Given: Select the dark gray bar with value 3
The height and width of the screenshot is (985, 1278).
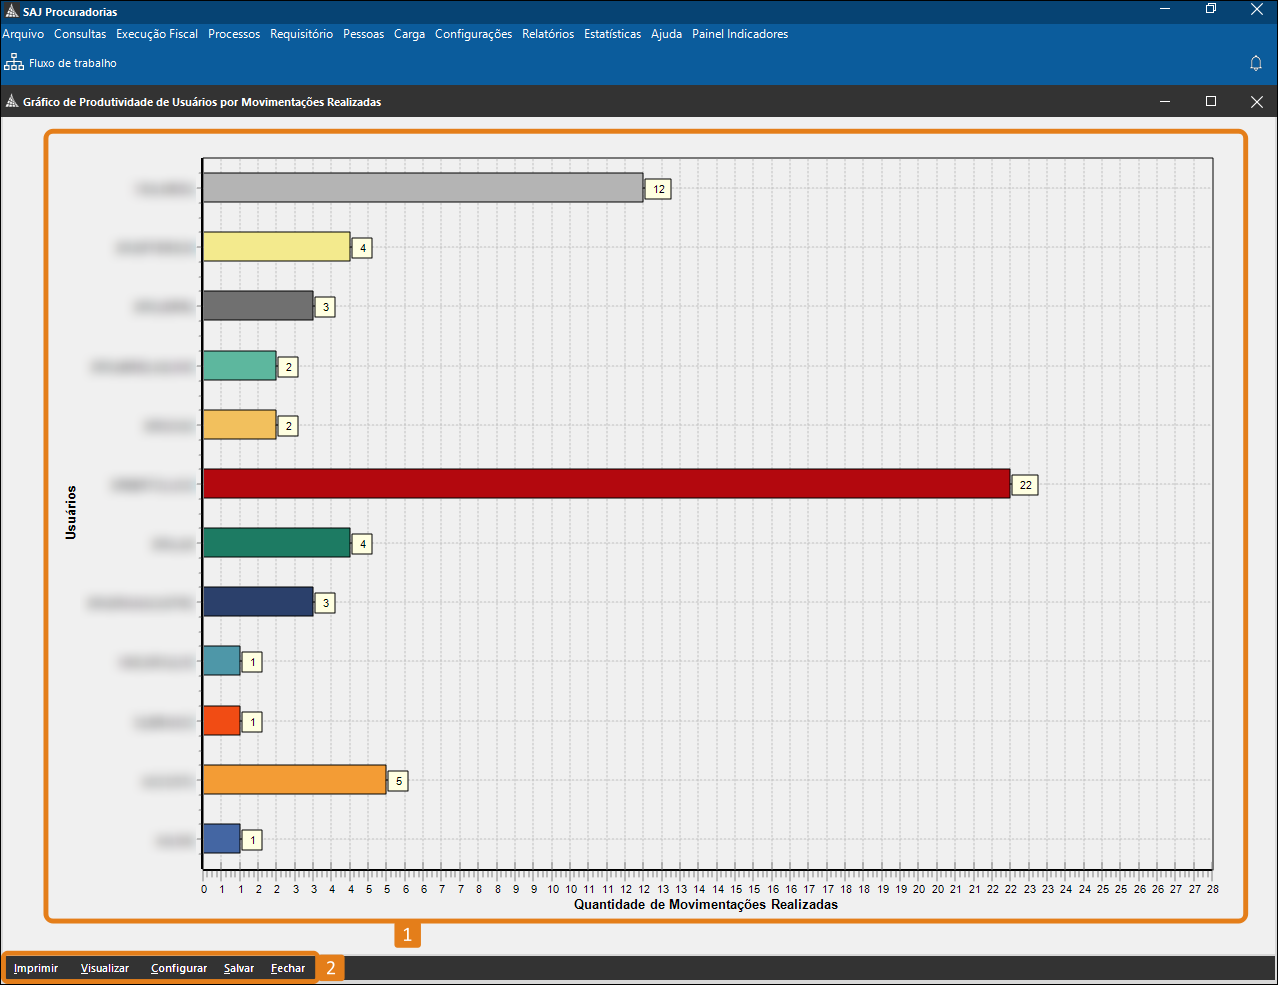Looking at the screenshot, I should [258, 306].
